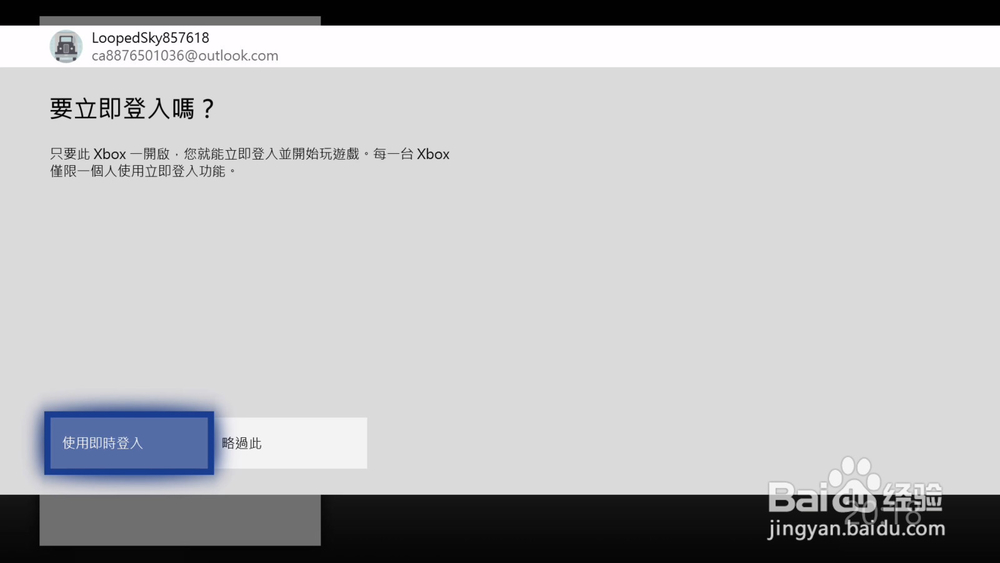Click the LoopedSky857618 profile avatar
This screenshot has height=563, width=1000.
click(x=66, y=47)
